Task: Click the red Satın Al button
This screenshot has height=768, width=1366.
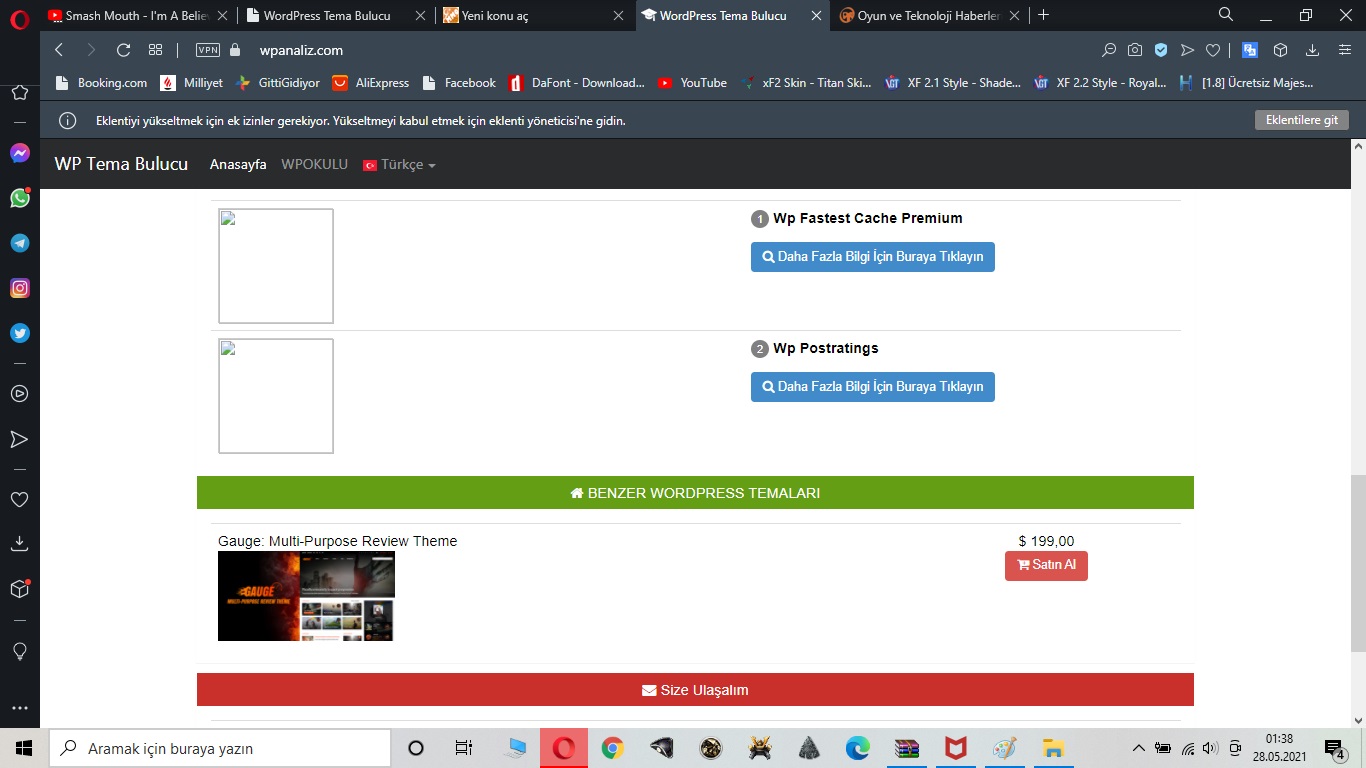Action: [1046, 565]
